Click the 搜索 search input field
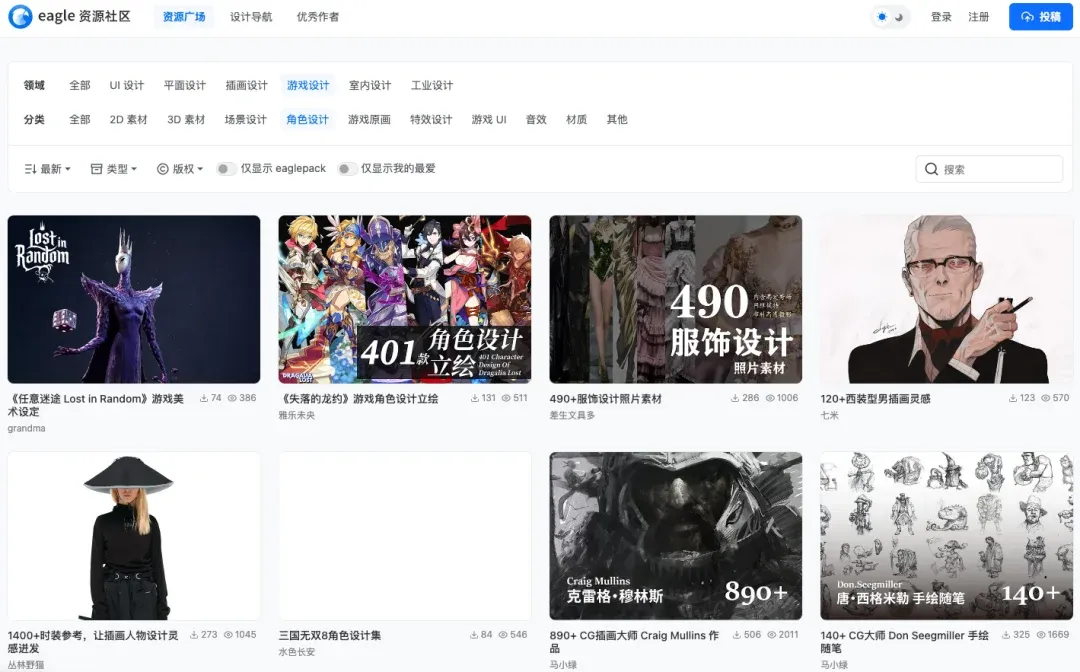Screen dimensions: 1080x672 pyautogui.click(x=989, y=169)
